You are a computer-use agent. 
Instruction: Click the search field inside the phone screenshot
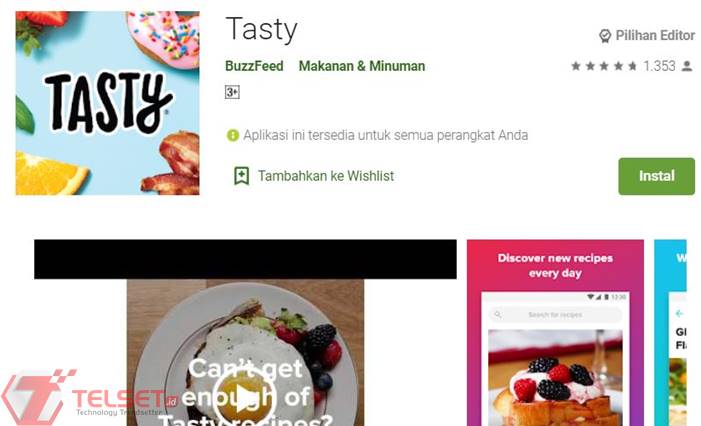555,315
